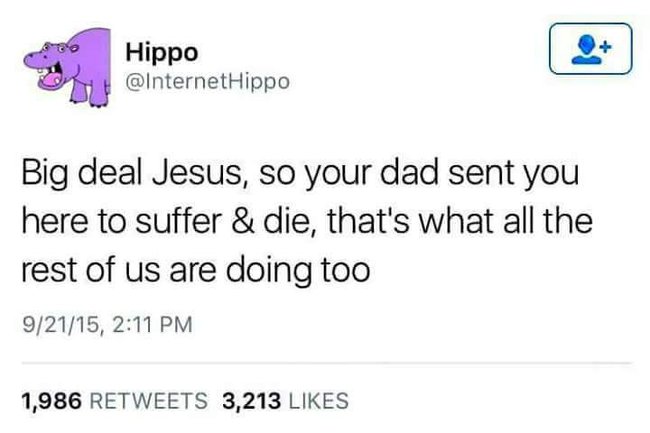Click the LIKES label
The width and height of the screenshot is (650, 433).
[x=318, y=401]
